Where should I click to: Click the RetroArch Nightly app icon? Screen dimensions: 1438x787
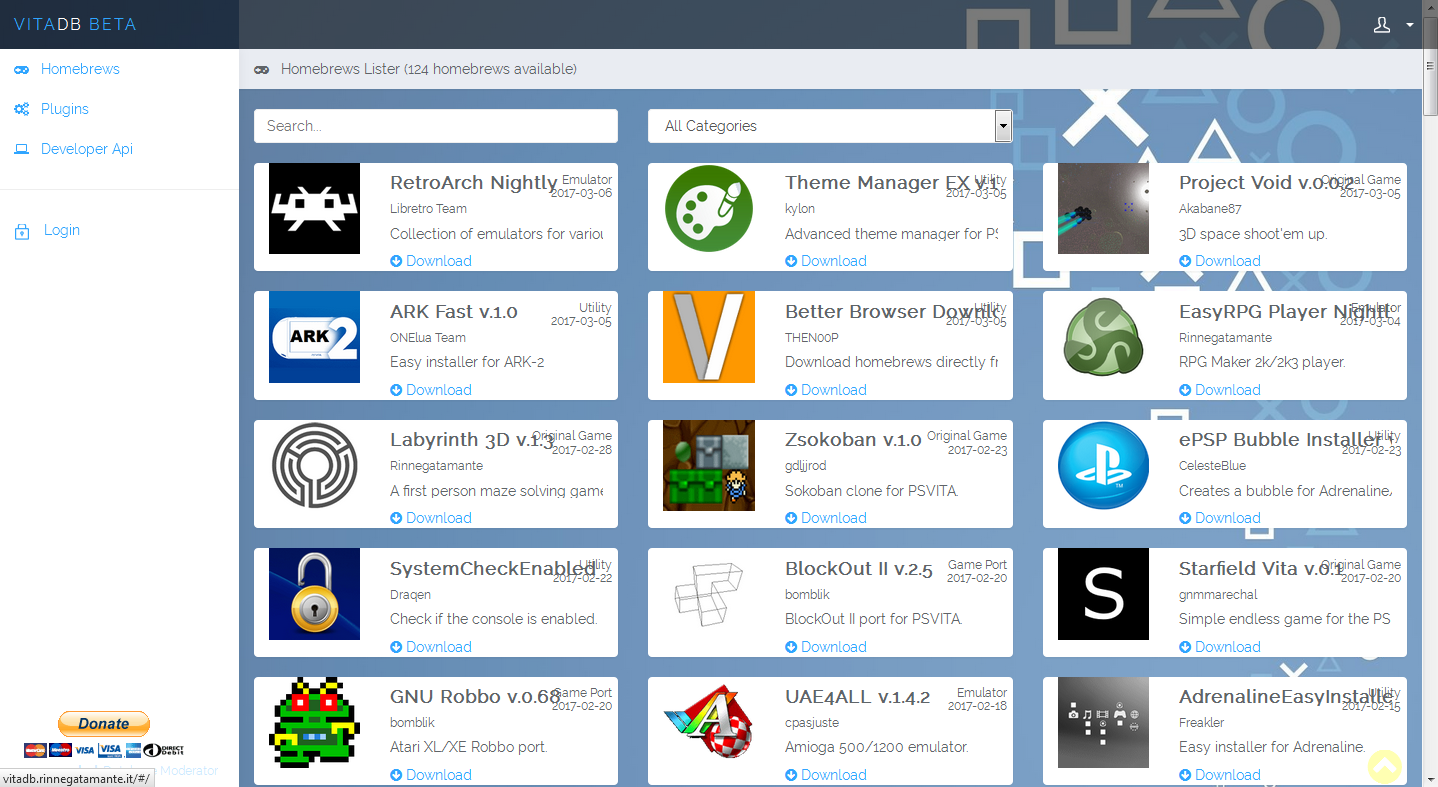(x=314, y=208)
